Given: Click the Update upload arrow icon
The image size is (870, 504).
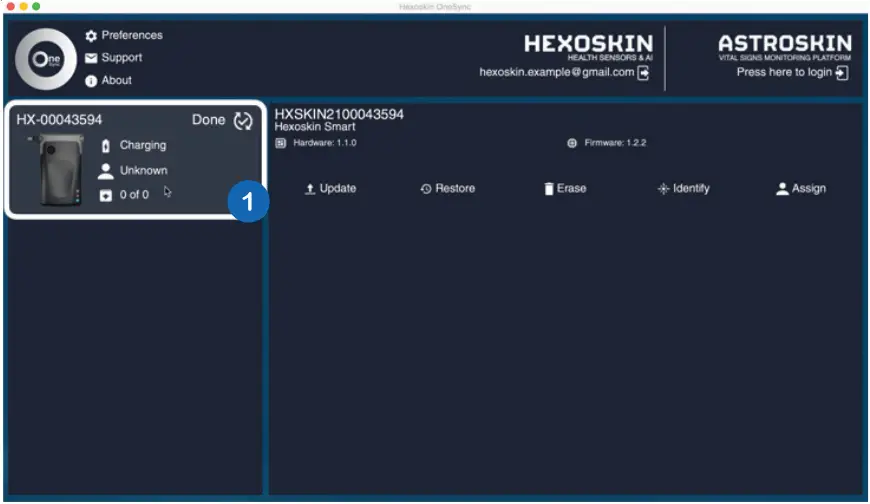Looking at the screenshot, I should 310,189.
